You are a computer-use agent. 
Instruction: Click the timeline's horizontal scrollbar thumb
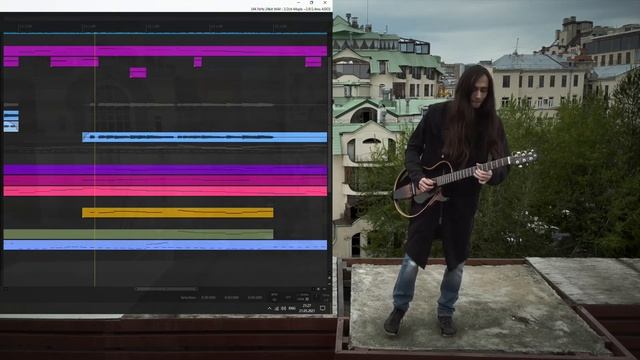167,289
